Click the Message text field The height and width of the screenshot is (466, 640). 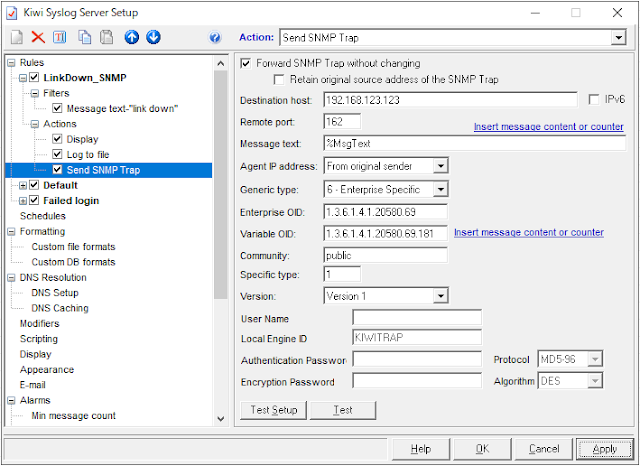pyautogui.click(x=474, y=143)
